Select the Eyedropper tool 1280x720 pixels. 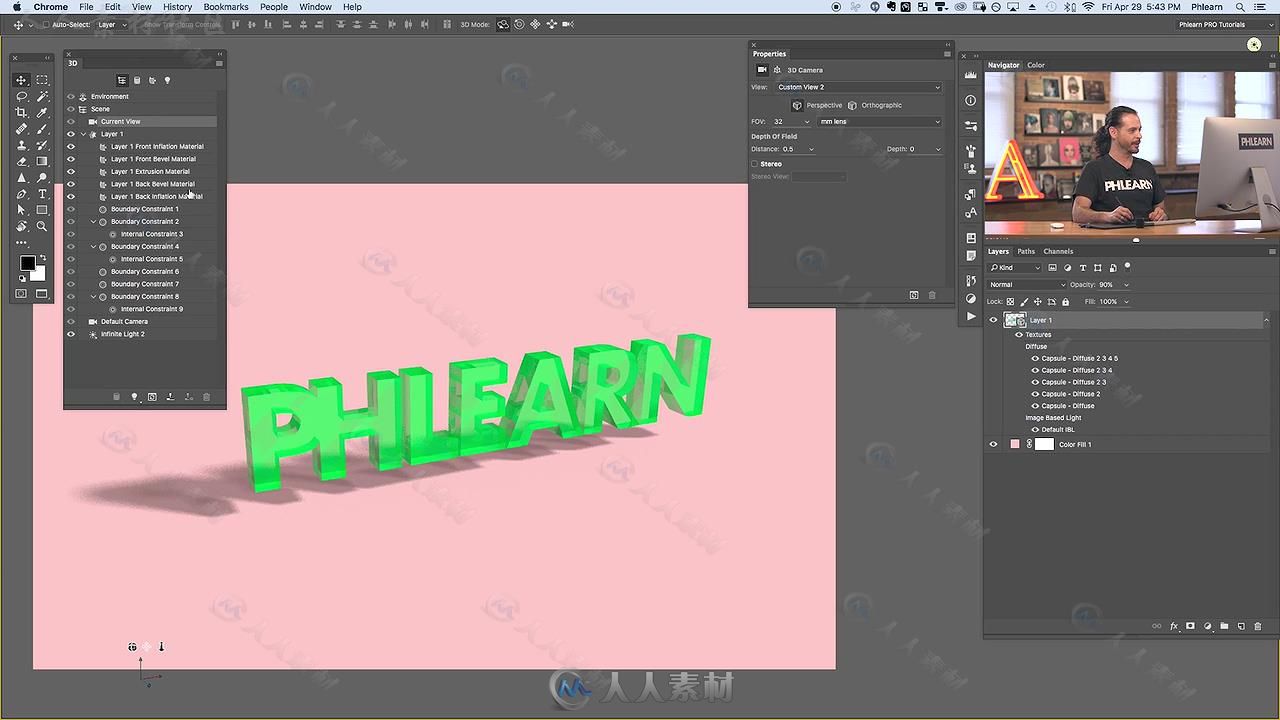click(42, 113)
